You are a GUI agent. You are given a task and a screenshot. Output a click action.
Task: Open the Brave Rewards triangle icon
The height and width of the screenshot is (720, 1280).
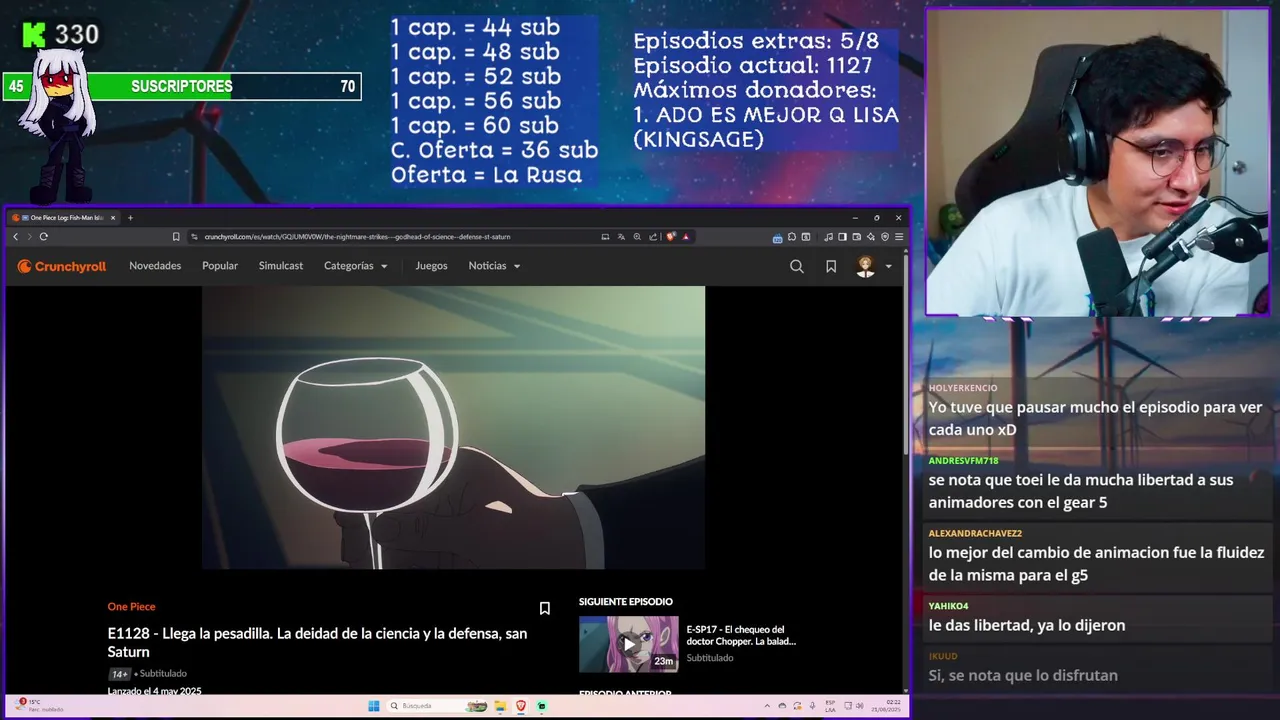pyautogui.click(x=686, y=237)
